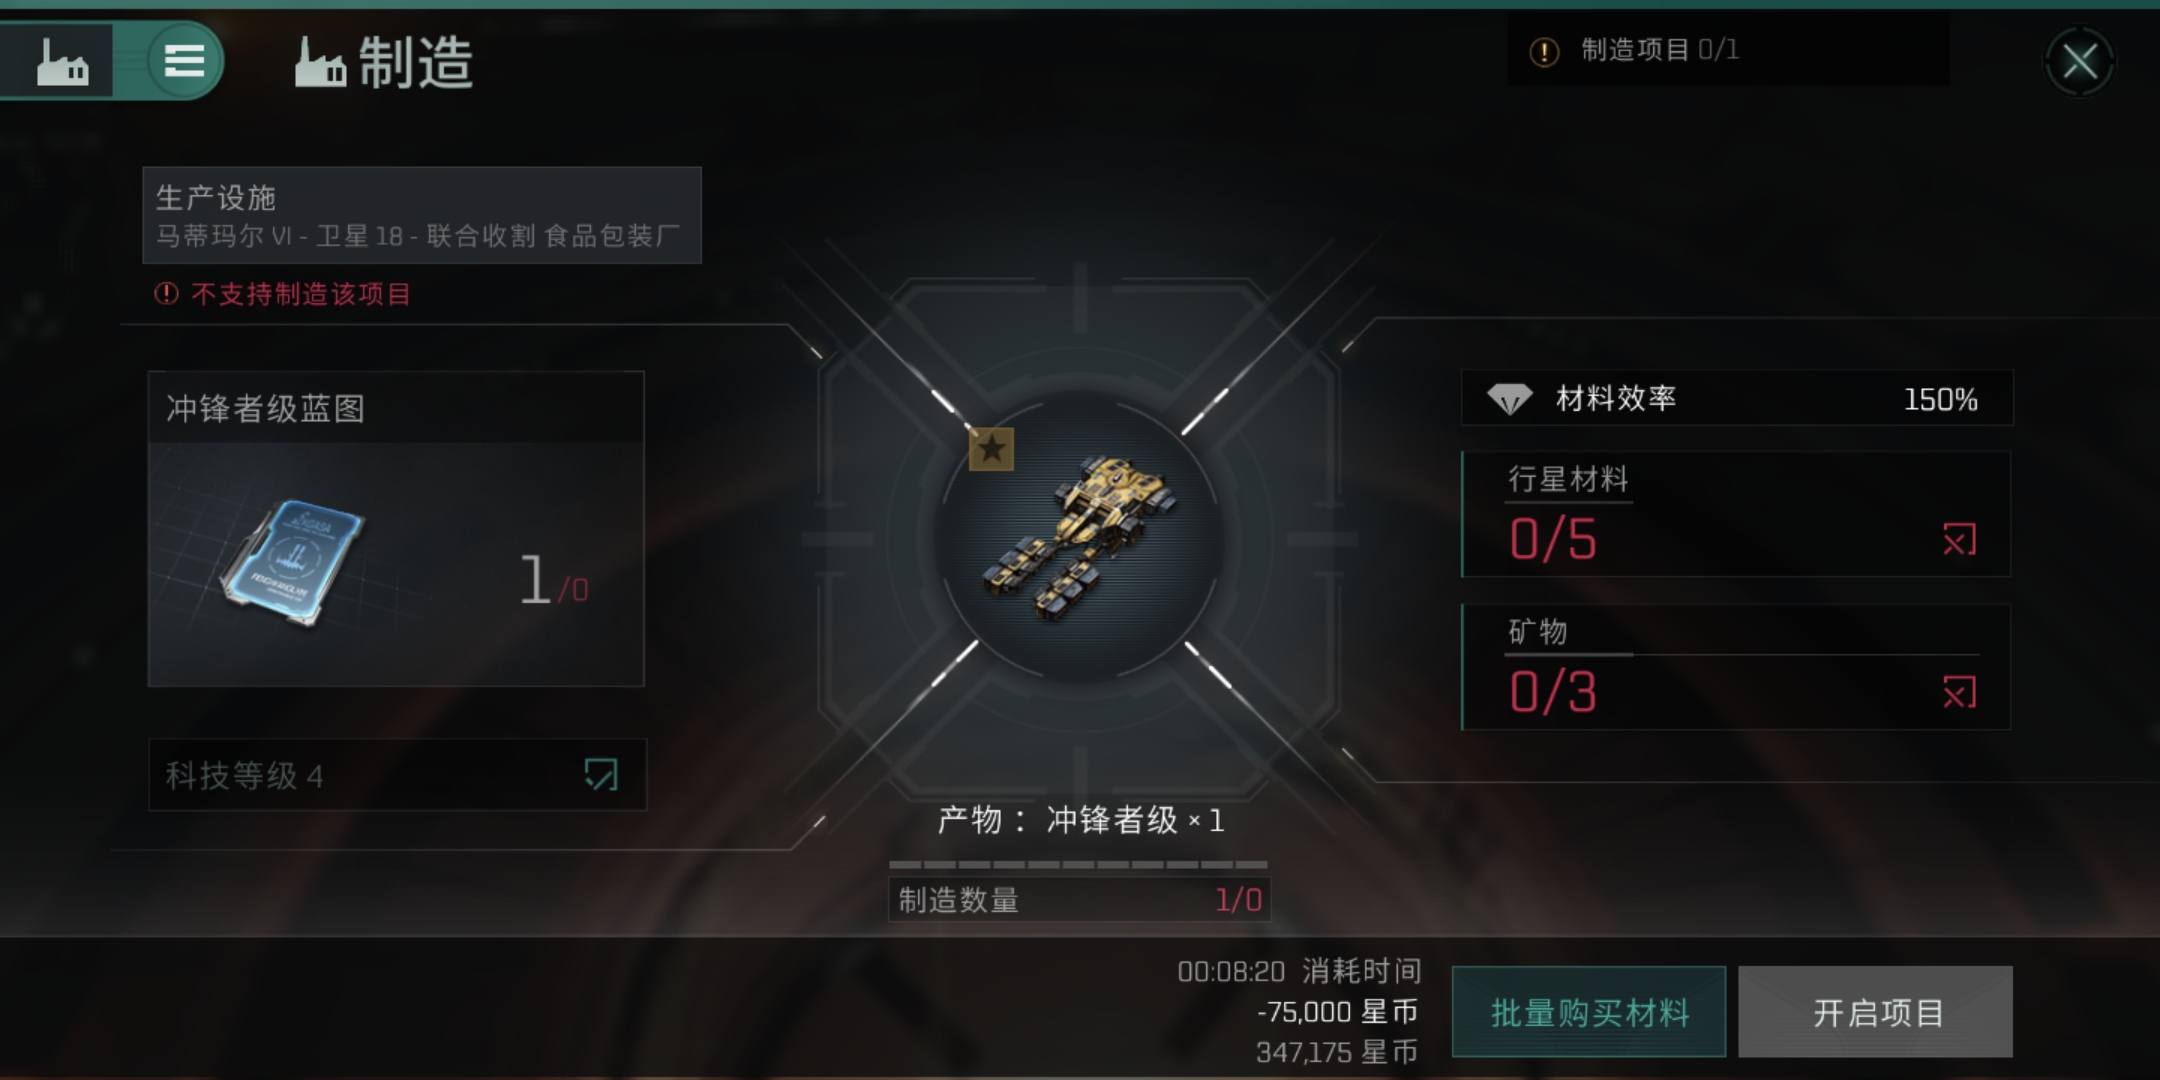
Task: Close the manufacturing window
Action: coord(2080,62)
